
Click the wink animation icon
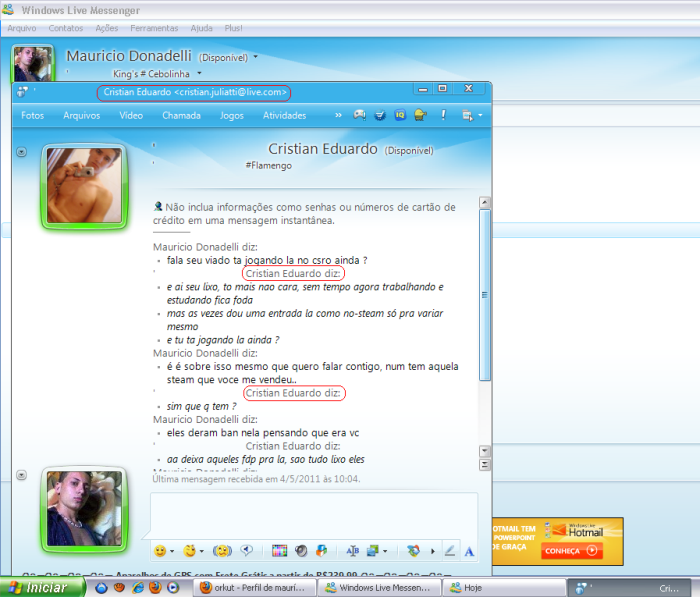pos(190,551)
